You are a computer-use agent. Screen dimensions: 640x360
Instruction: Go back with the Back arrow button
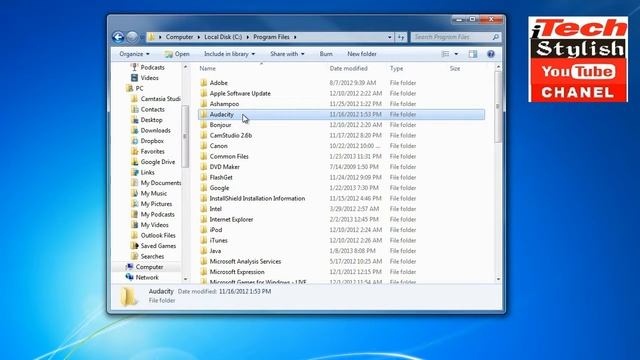[118, 37]
